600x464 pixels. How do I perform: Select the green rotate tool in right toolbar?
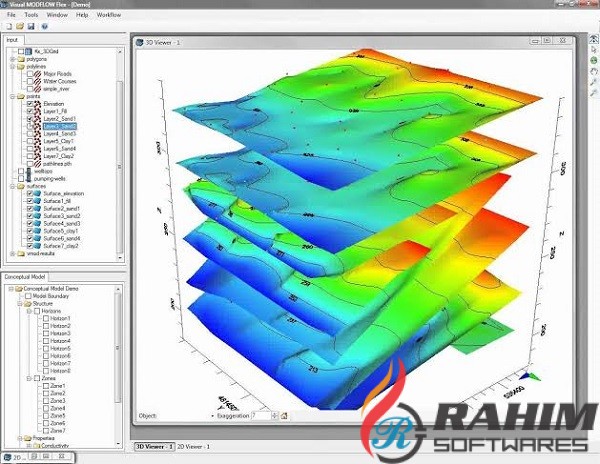coord(593,60)
